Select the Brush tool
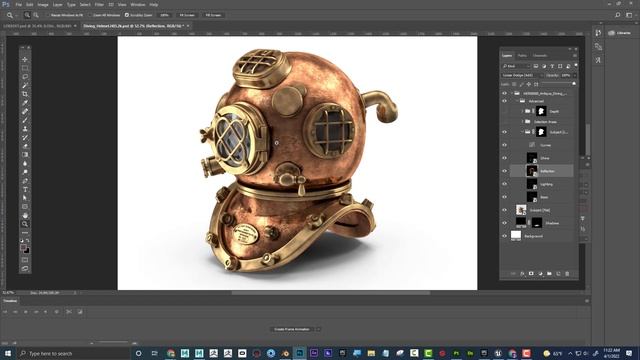640x360 pixels. (x=25, y=120)
